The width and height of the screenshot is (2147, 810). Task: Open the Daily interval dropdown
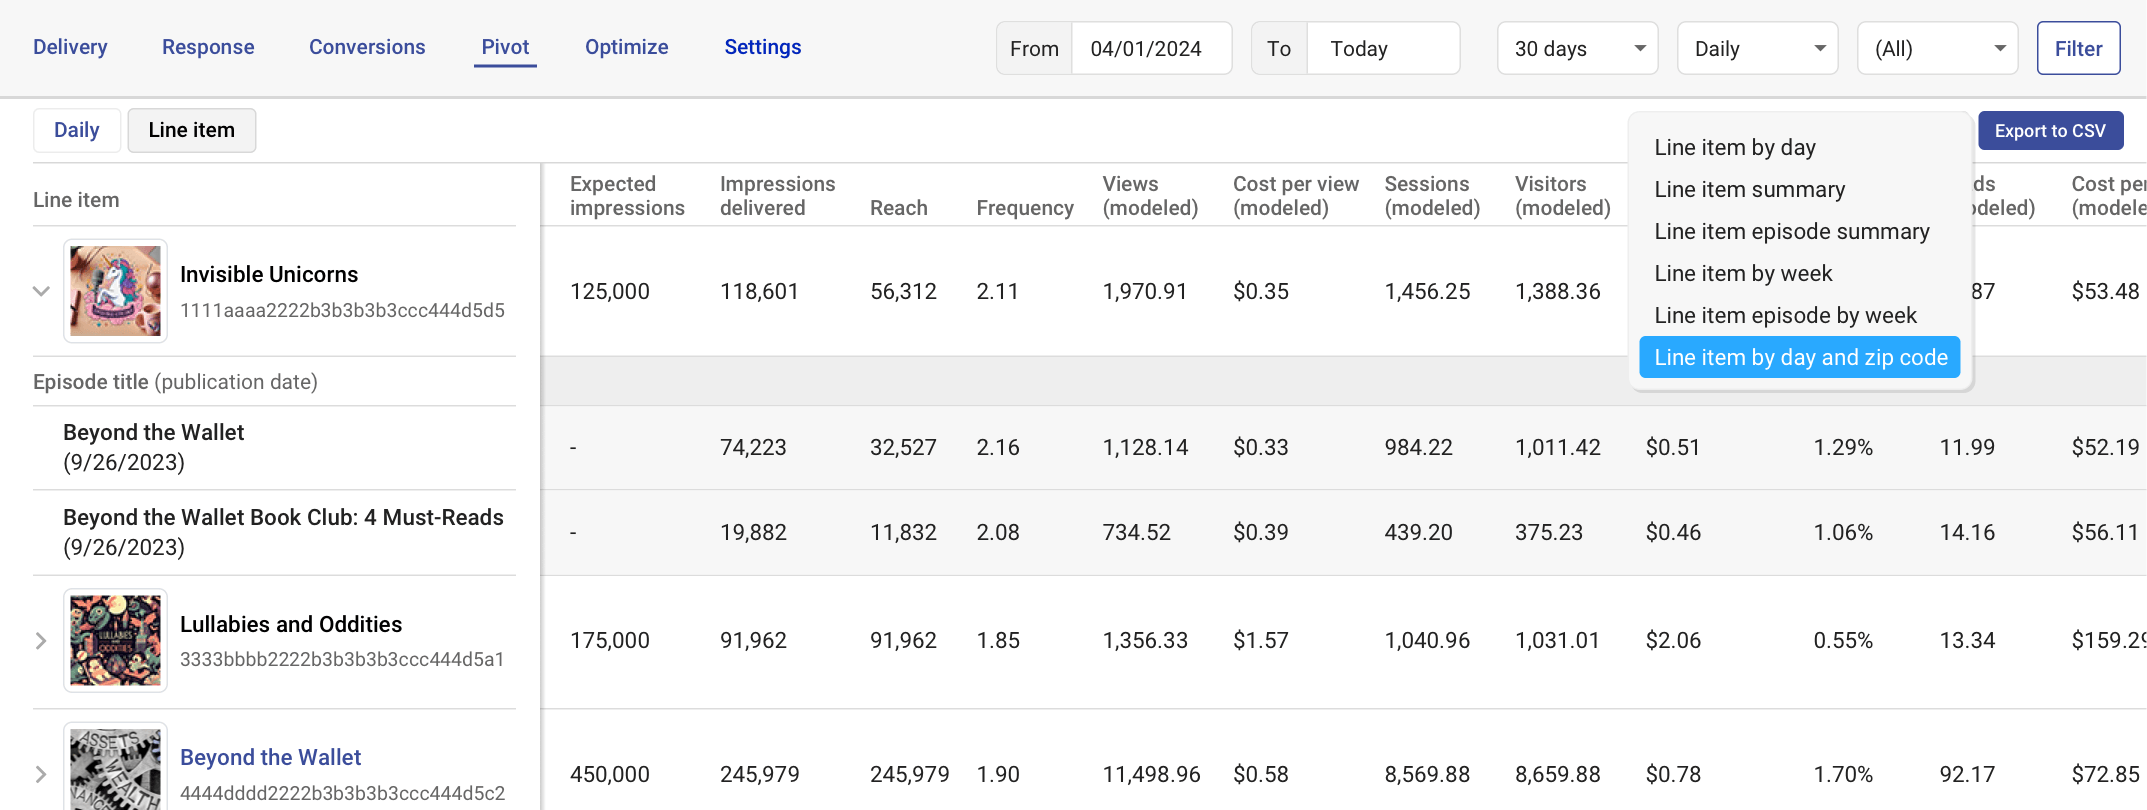pos(1758,48)
